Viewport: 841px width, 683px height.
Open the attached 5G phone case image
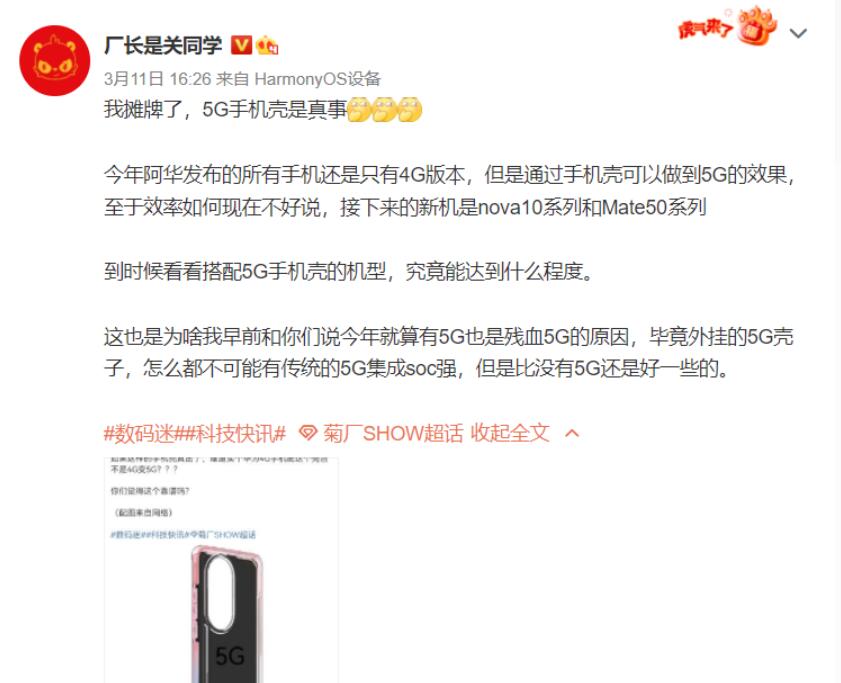coord(221,570)
